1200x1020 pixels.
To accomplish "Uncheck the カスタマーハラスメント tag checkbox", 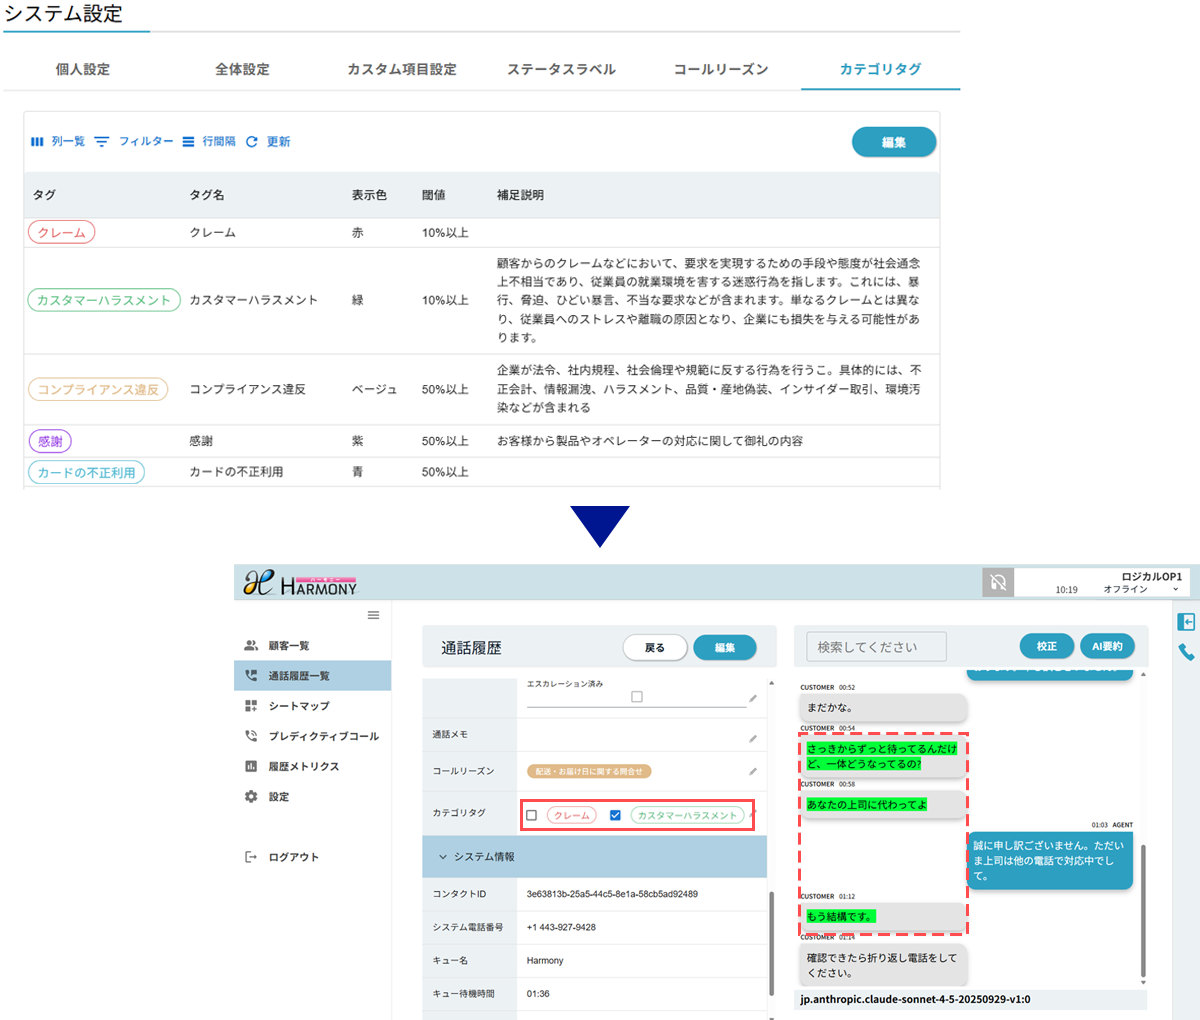I will tap(615, 815).
